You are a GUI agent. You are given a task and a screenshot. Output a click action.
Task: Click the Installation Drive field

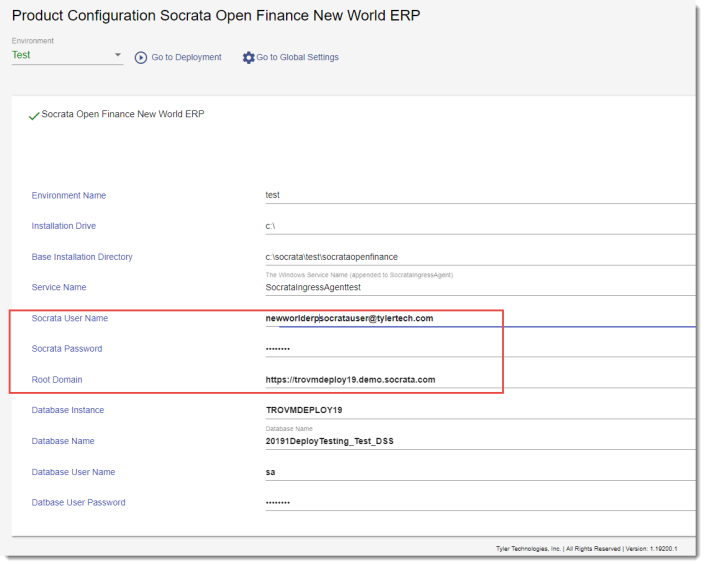(x=480, y=226)
